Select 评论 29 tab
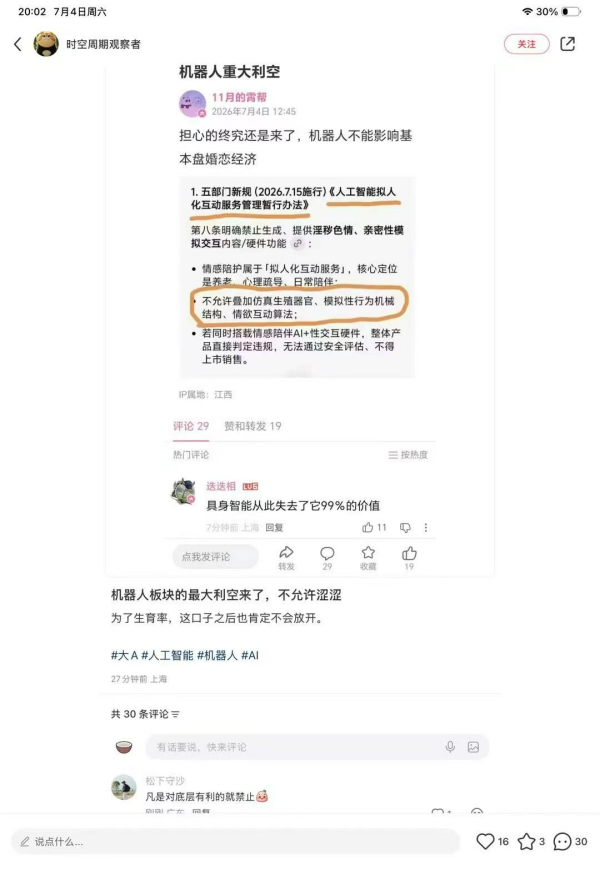Image resolution: width=600 pixels, height=870 pixels. tap(191, 426)
